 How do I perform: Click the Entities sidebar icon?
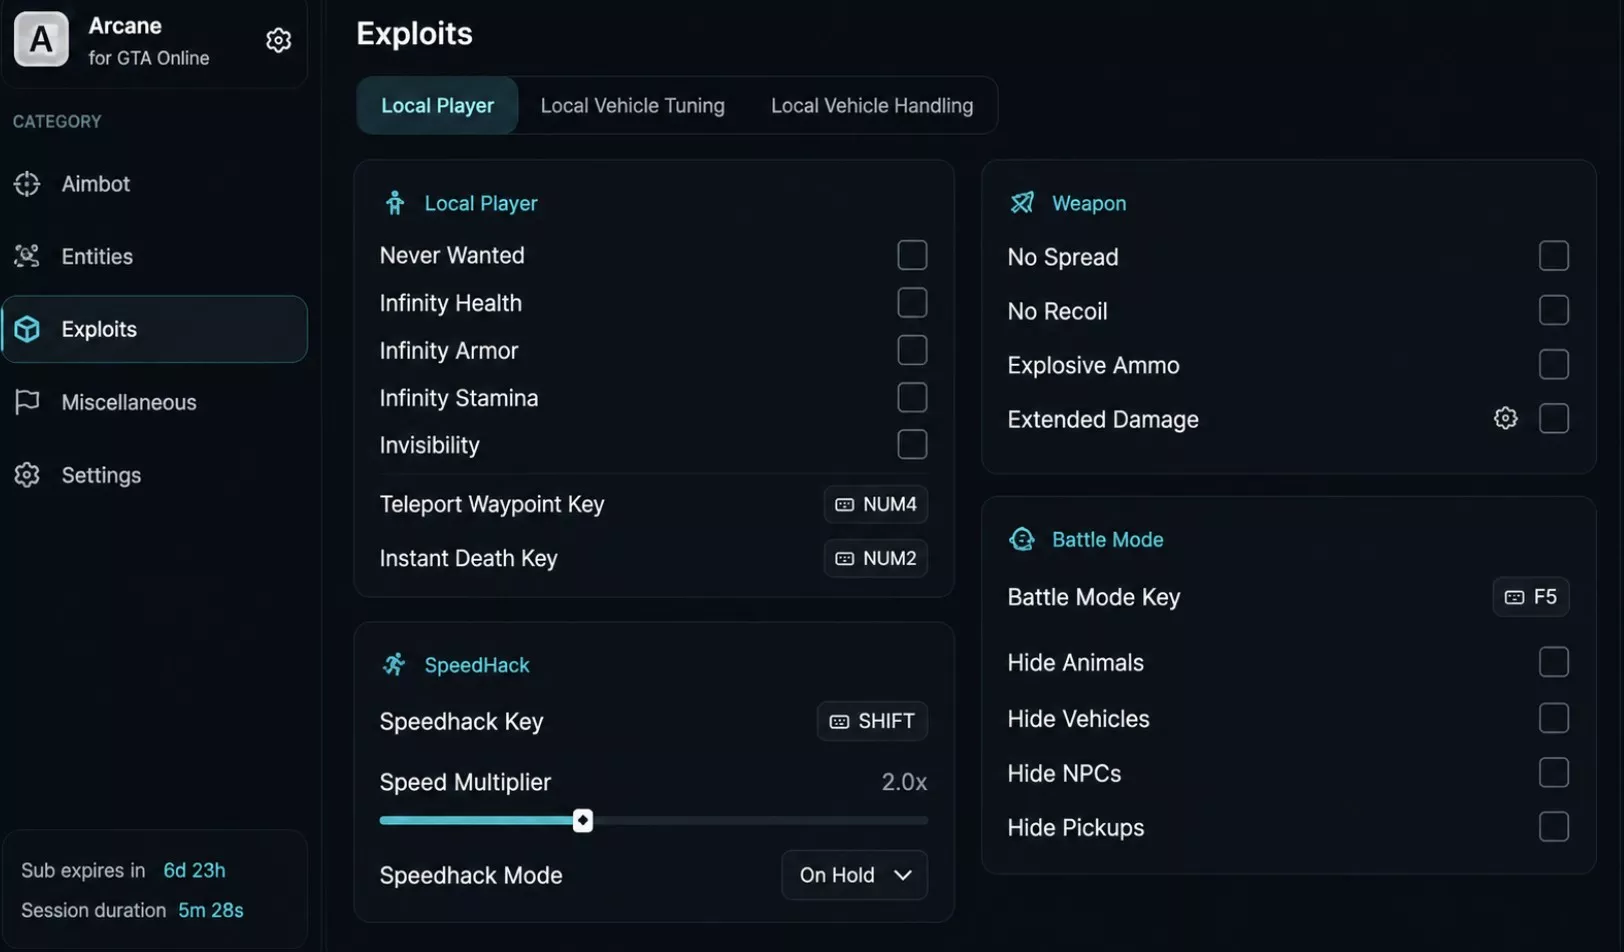pos(27,256)
